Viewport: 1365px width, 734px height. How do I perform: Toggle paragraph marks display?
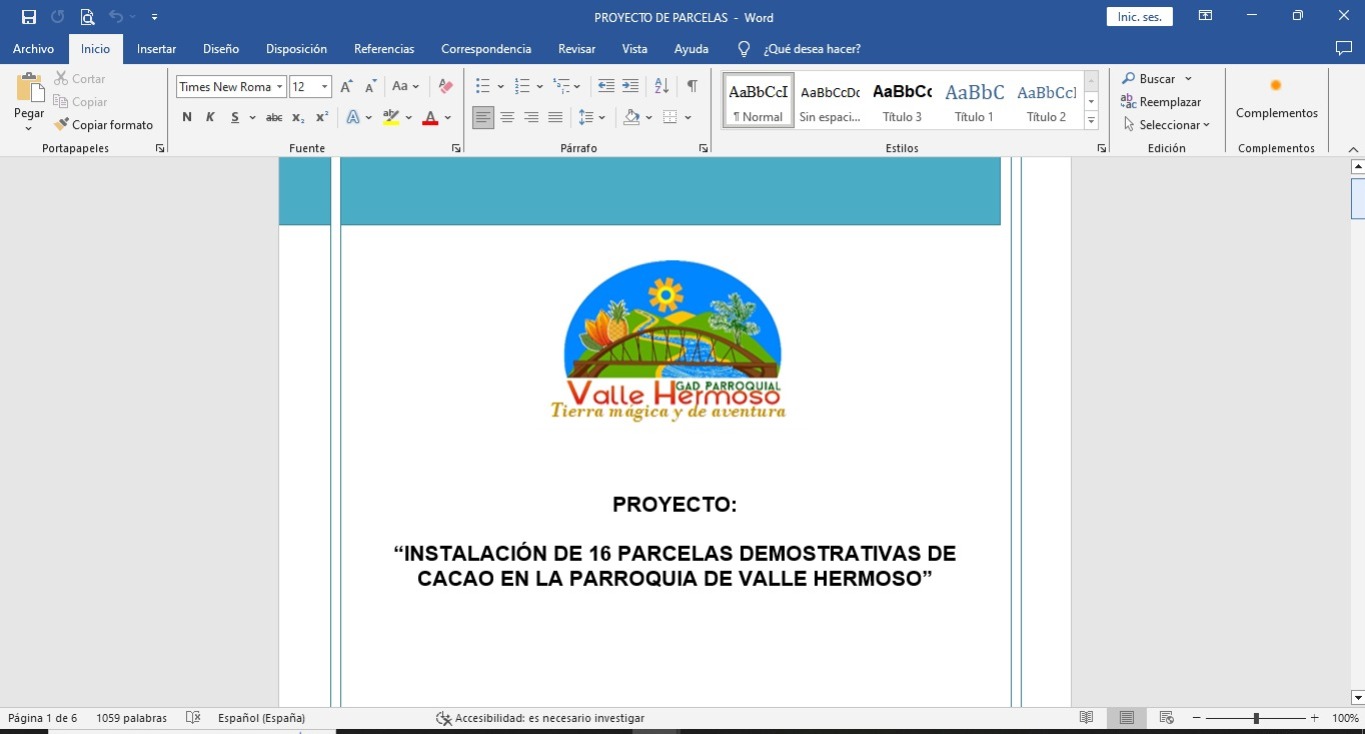click(x=691, y=87)
